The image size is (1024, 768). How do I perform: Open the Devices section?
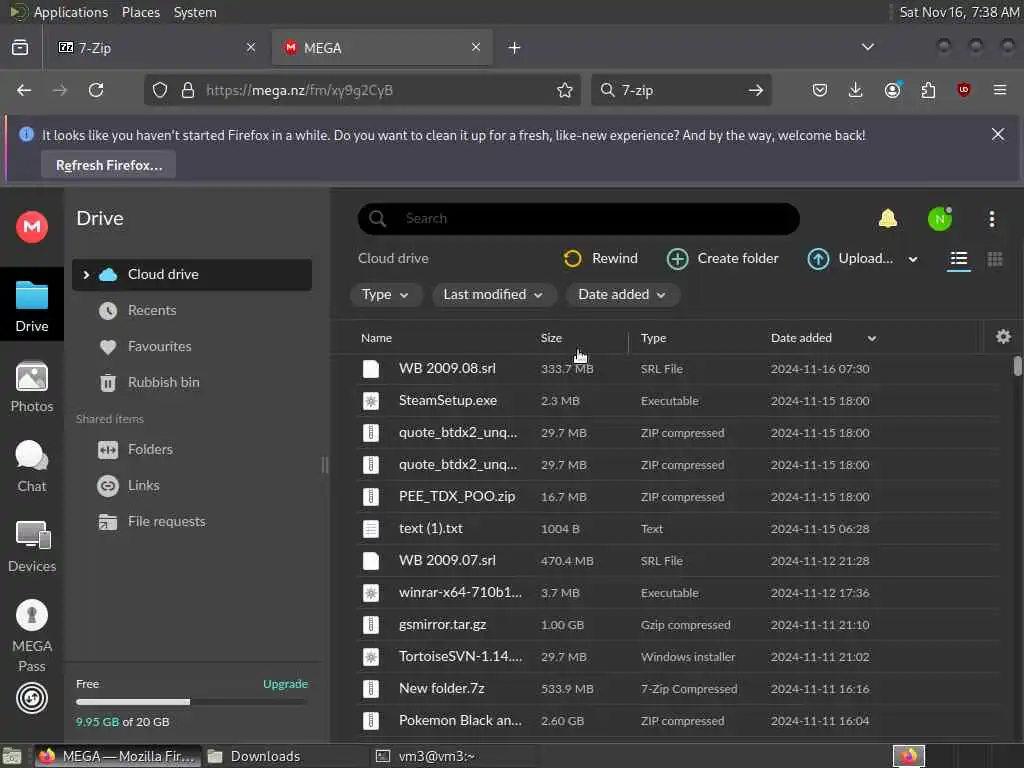pos(31,547)
